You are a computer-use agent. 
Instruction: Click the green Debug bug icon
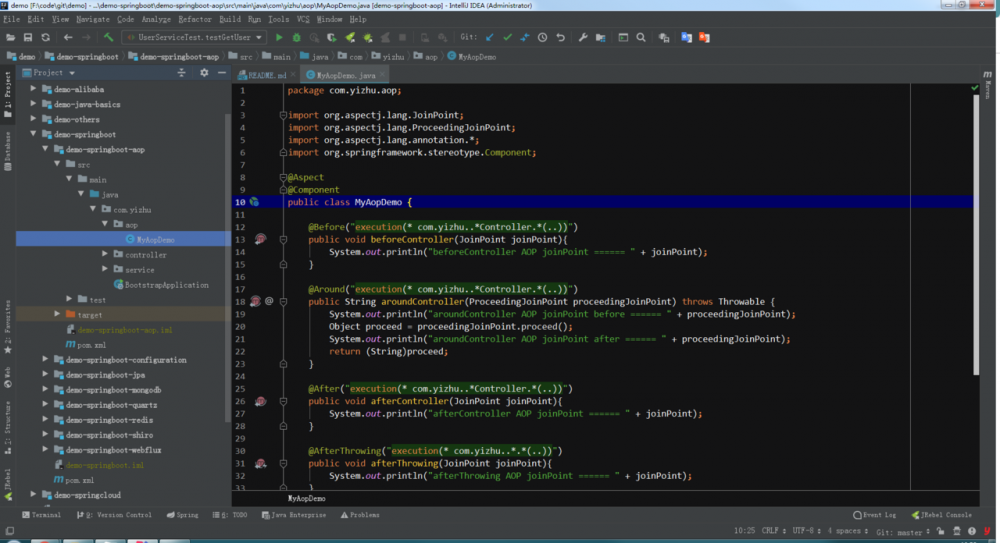(x=297, y=37)
